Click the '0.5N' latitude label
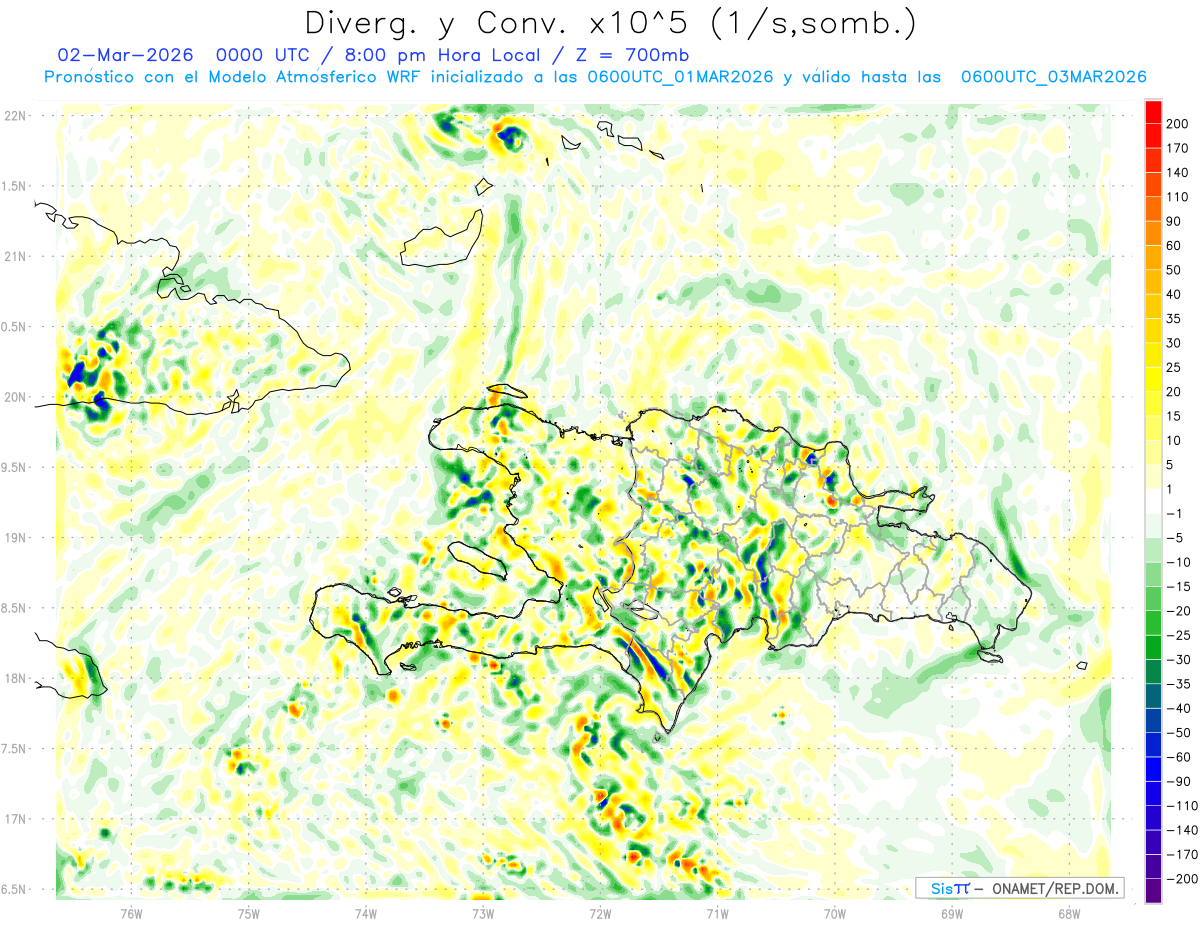Screen dimensions: 1200x927 [x=13, y=327]
